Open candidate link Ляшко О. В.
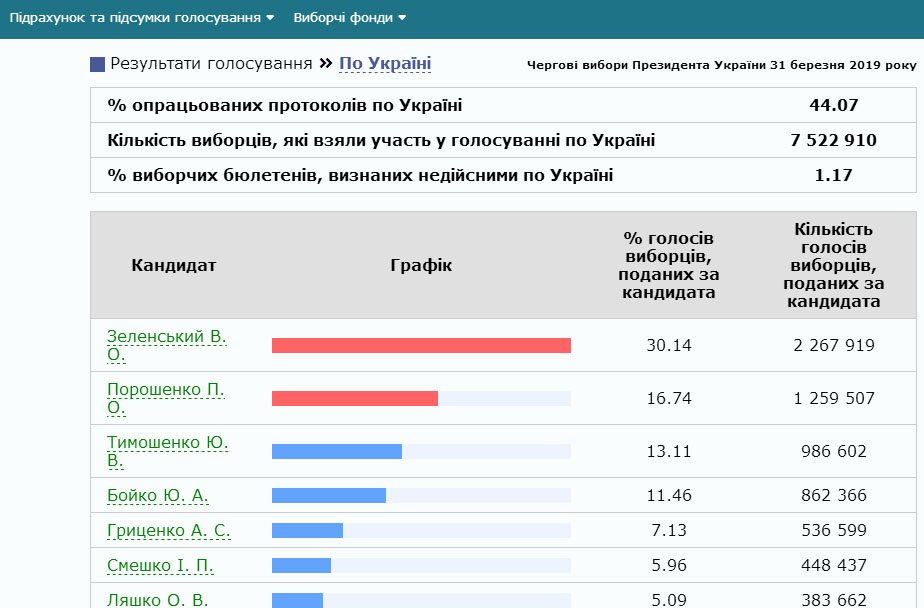Screen dimensions: 924x608 point(157,600)
